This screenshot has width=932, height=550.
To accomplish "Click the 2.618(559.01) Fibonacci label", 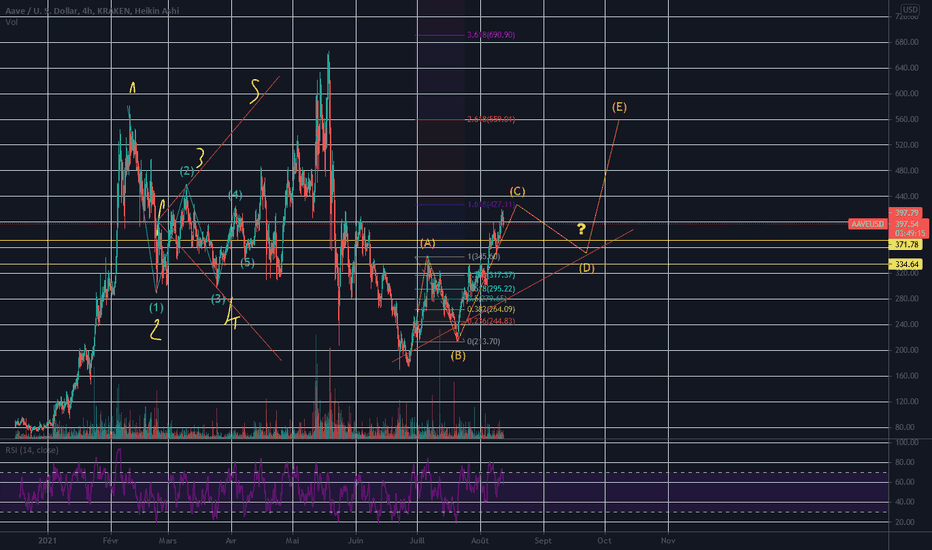I will click(x=491, y=120).
